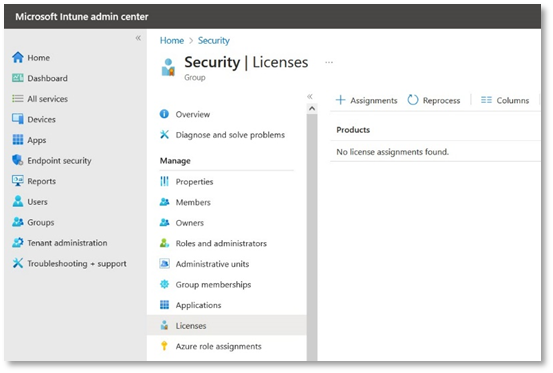The width and height of the screenshot is (553, 373).
Task: Select the Apps grid icon
Action: [x=17, y=140]
